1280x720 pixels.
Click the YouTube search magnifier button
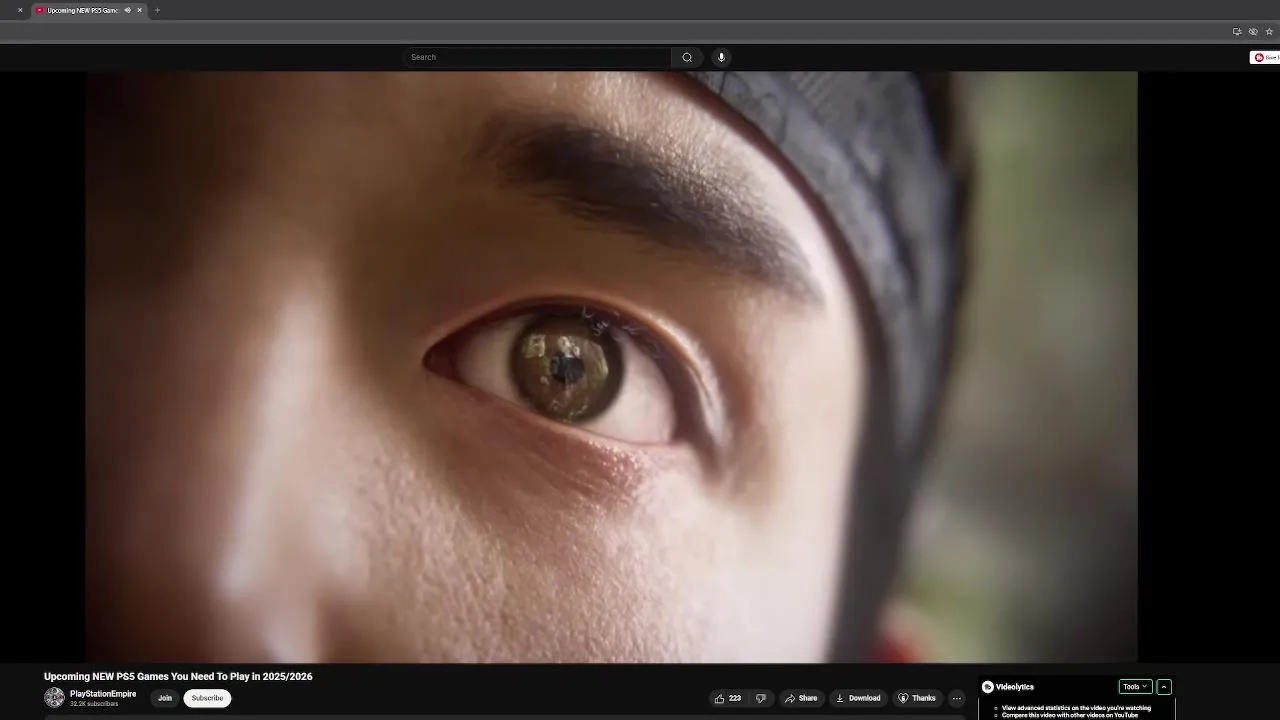pos(687,57)
